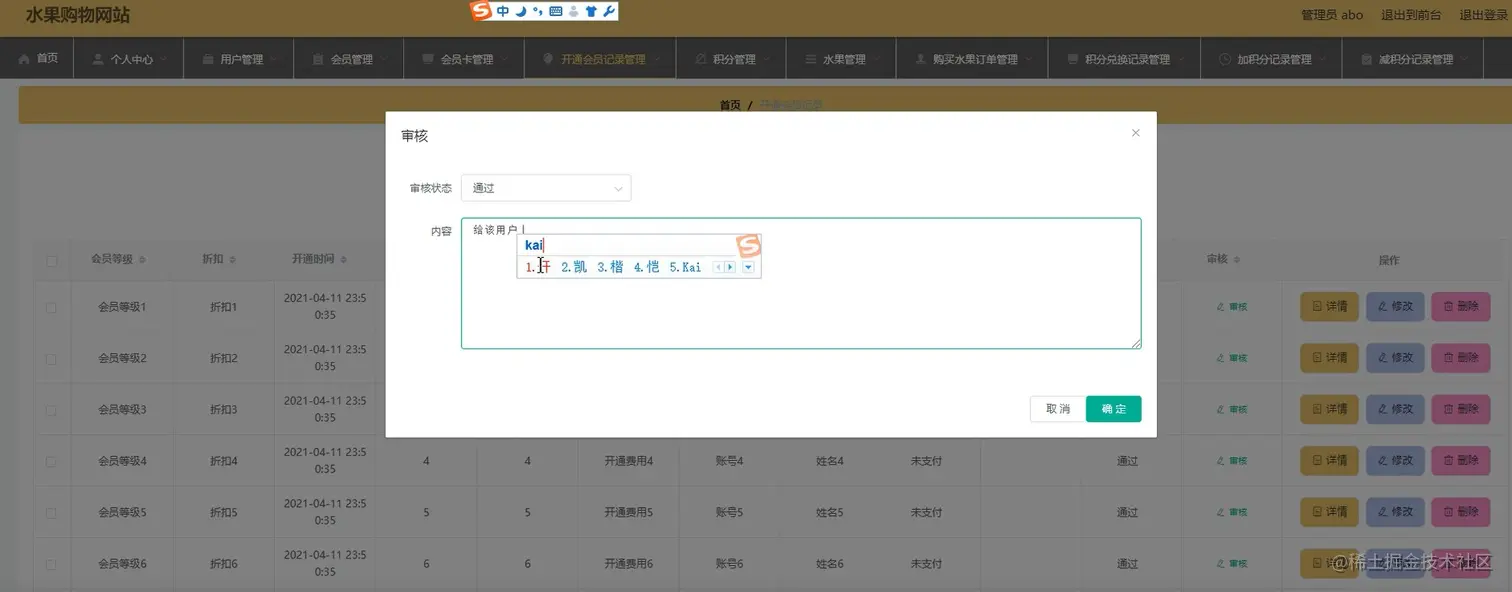The image size is (1512, 592).
Task: Click 删除 button for 会员等级3 row
Action: 1461,409
